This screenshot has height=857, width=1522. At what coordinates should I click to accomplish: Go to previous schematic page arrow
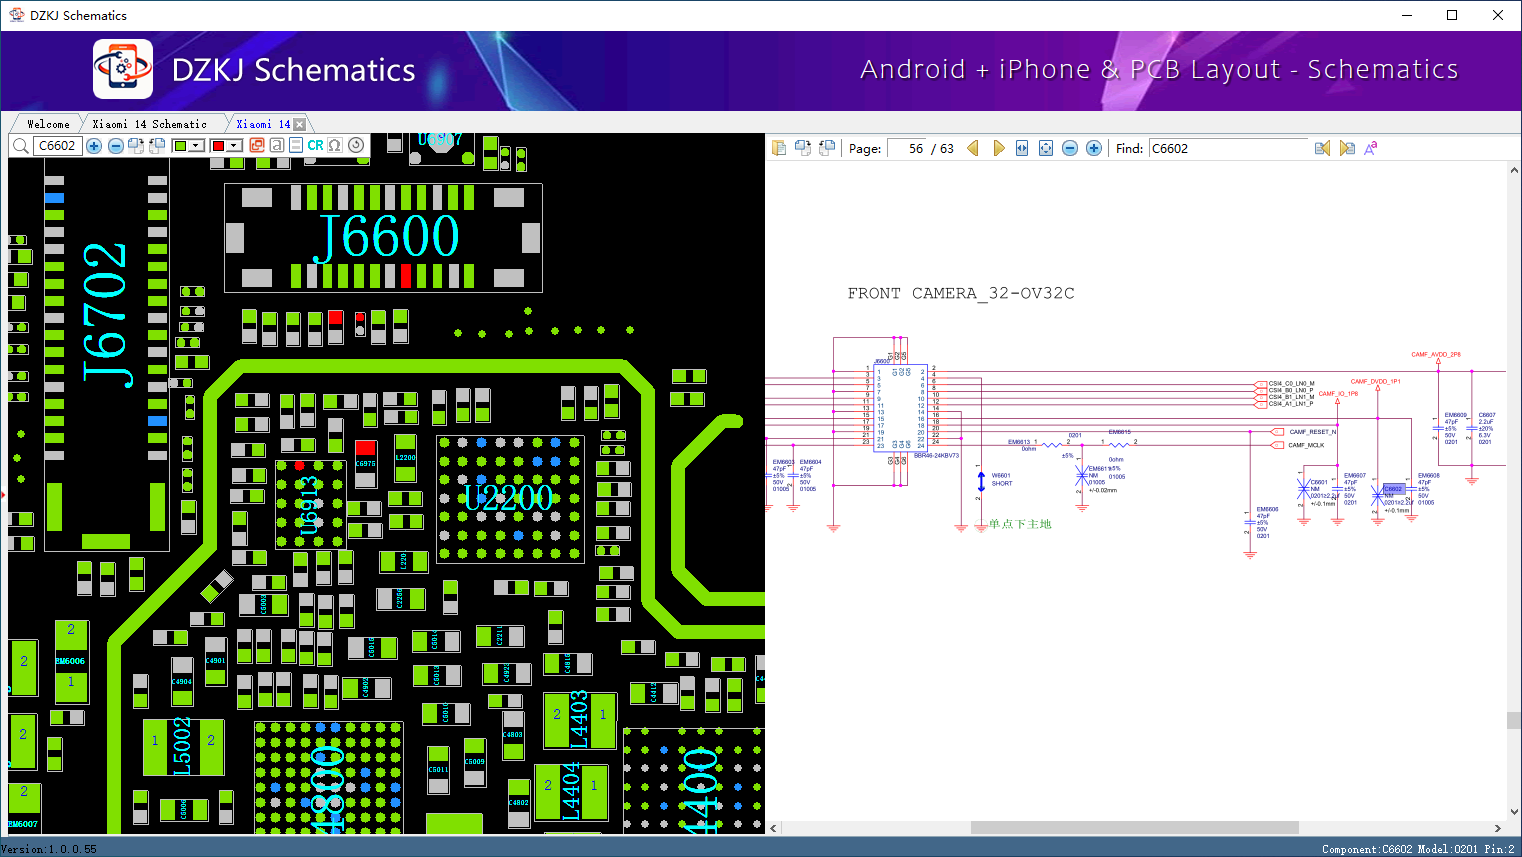[x=973, y=148]
